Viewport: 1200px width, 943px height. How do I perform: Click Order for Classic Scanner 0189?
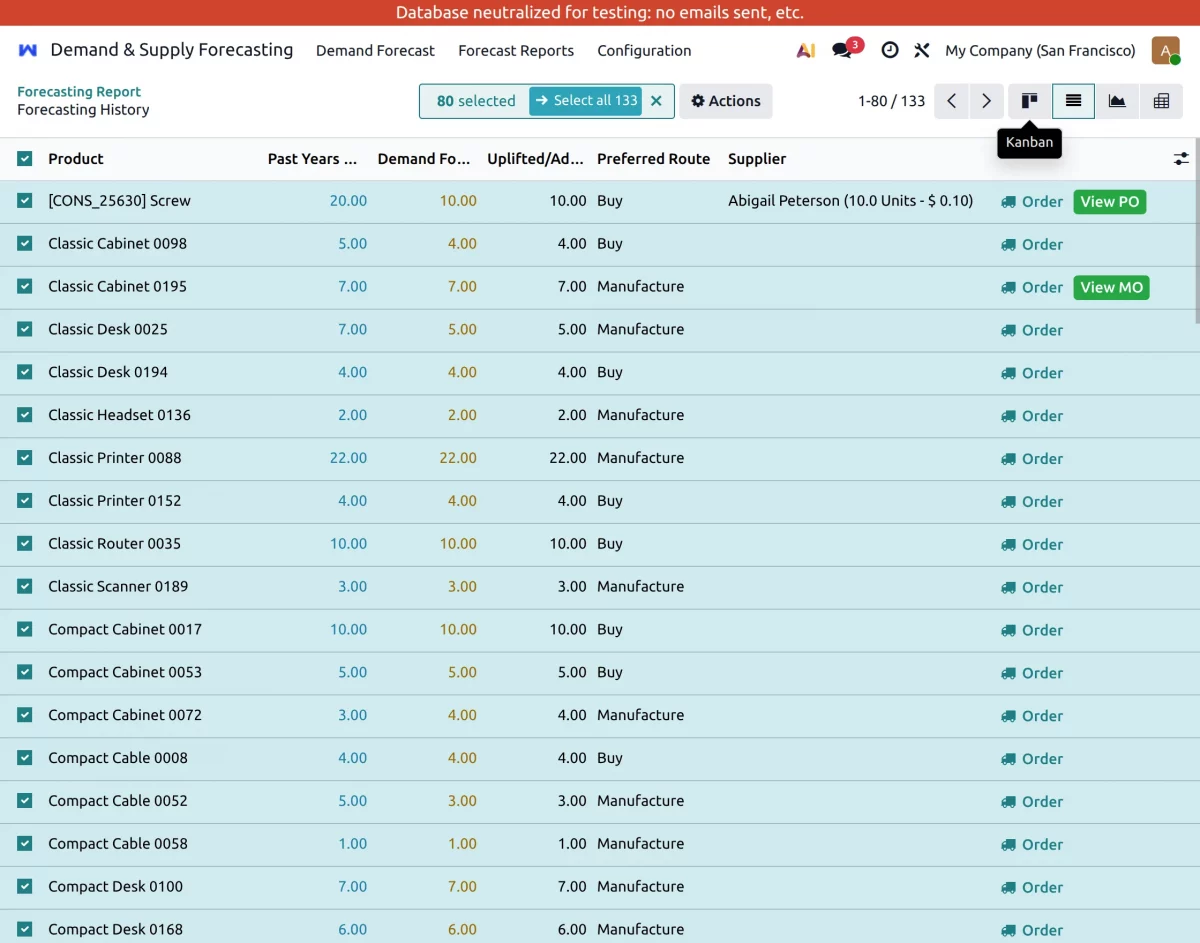coord(1032,588)
